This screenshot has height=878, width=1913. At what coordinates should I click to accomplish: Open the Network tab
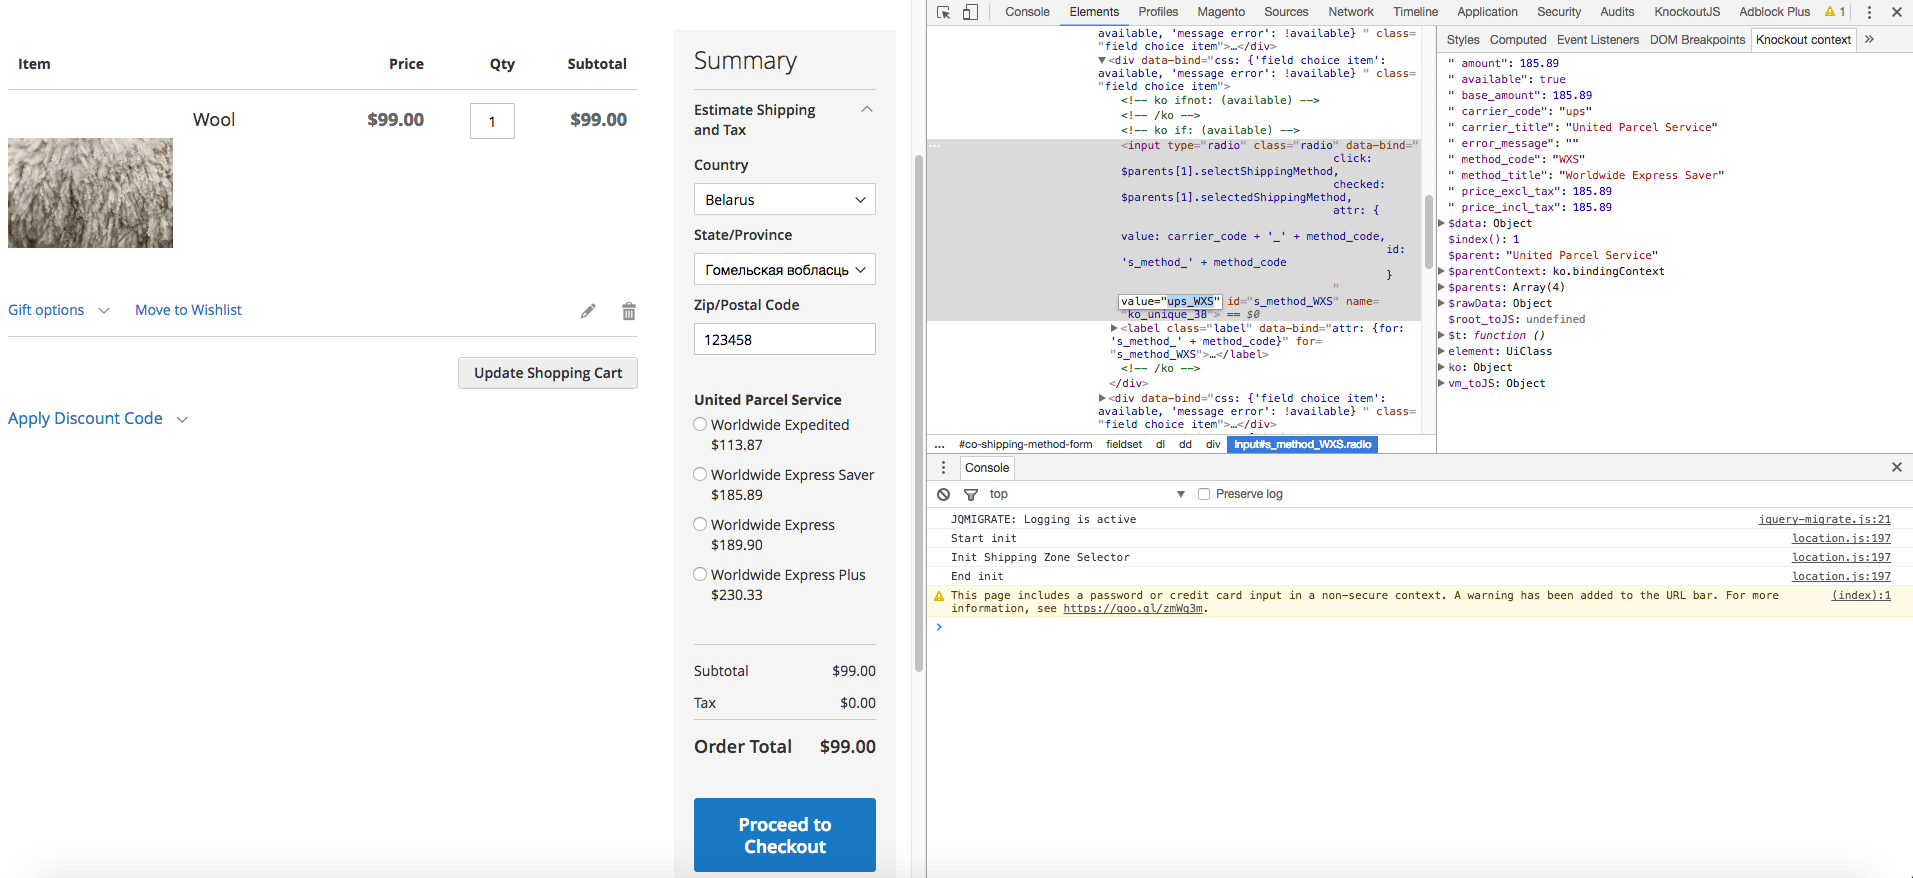click(1351, 12)
